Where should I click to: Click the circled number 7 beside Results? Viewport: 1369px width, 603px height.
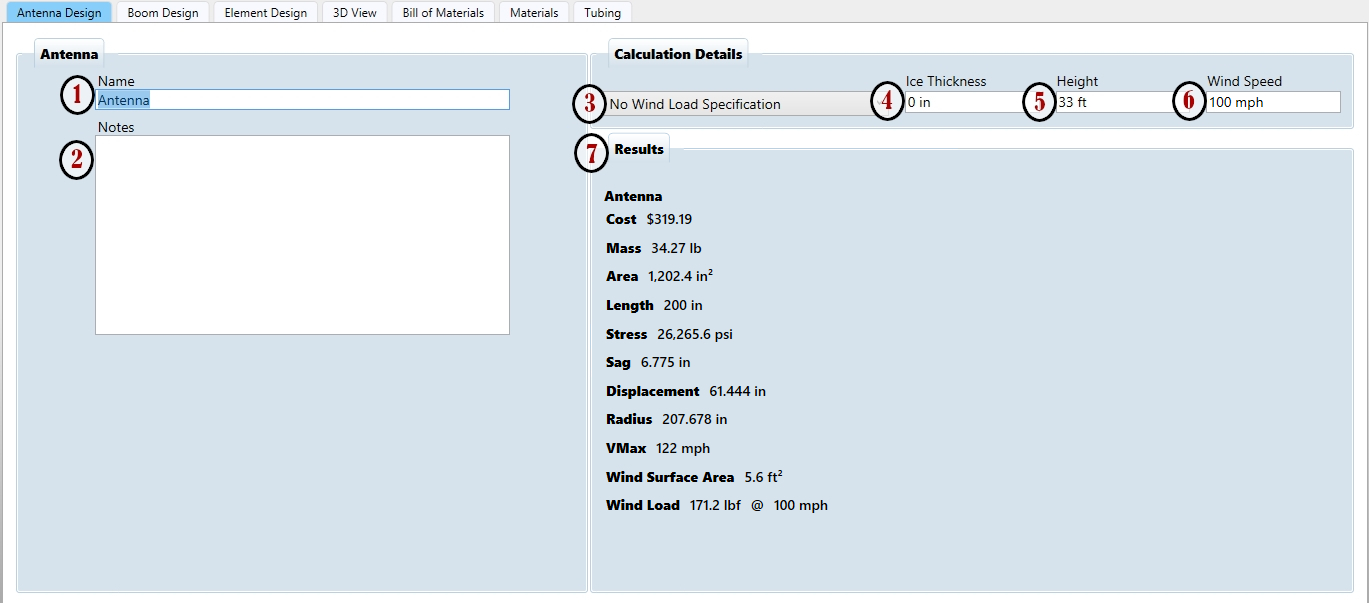tap(593, 153)
